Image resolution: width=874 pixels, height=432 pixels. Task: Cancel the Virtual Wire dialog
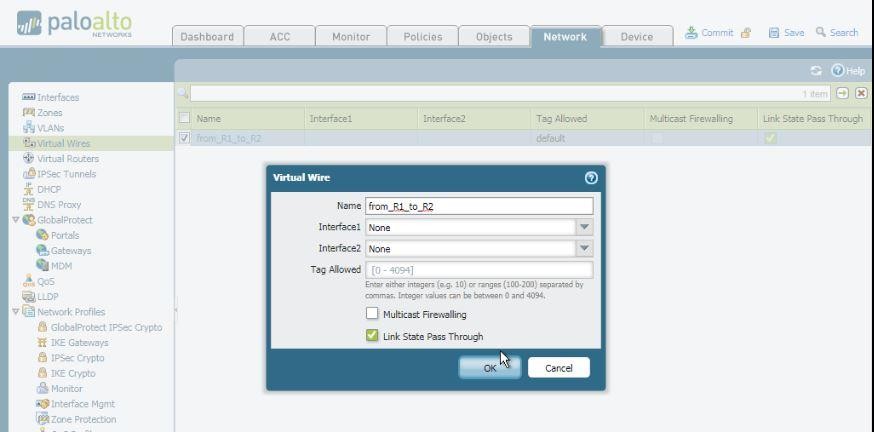pos(558,367)
